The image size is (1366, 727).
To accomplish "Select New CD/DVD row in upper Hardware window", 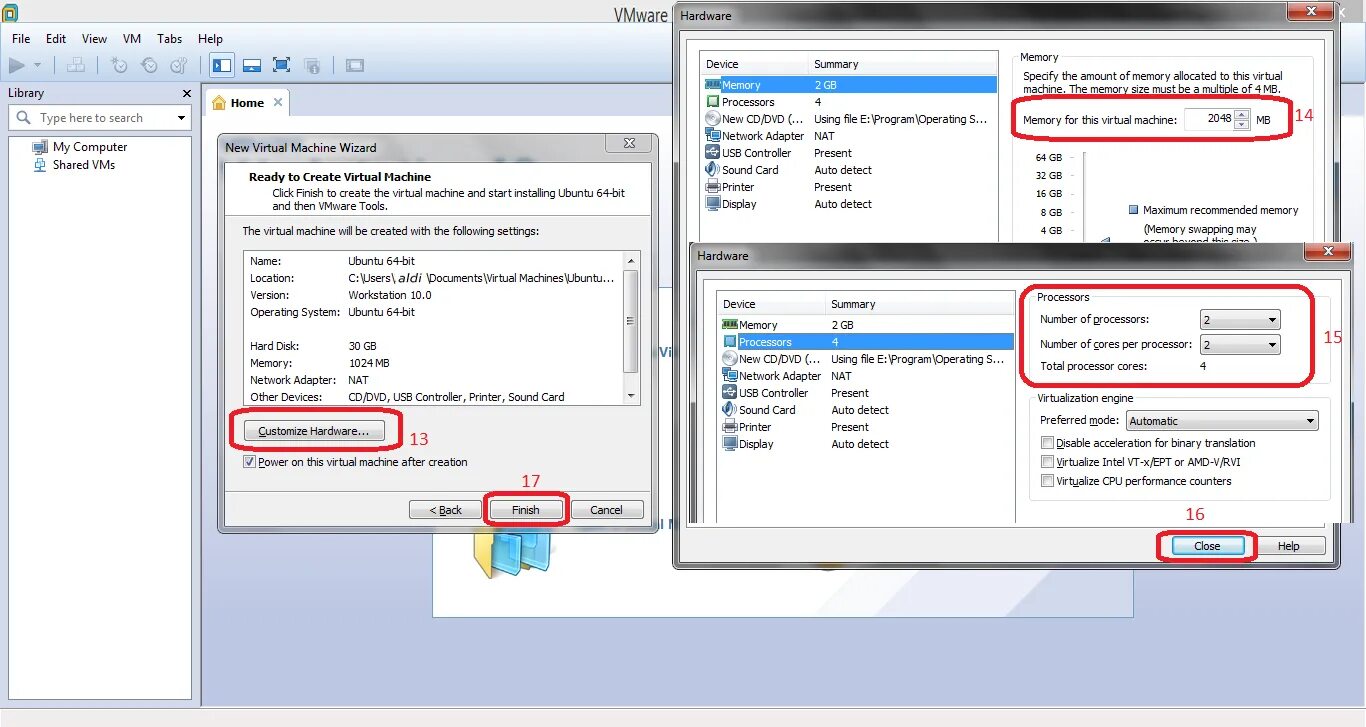I will coord(849,119).
